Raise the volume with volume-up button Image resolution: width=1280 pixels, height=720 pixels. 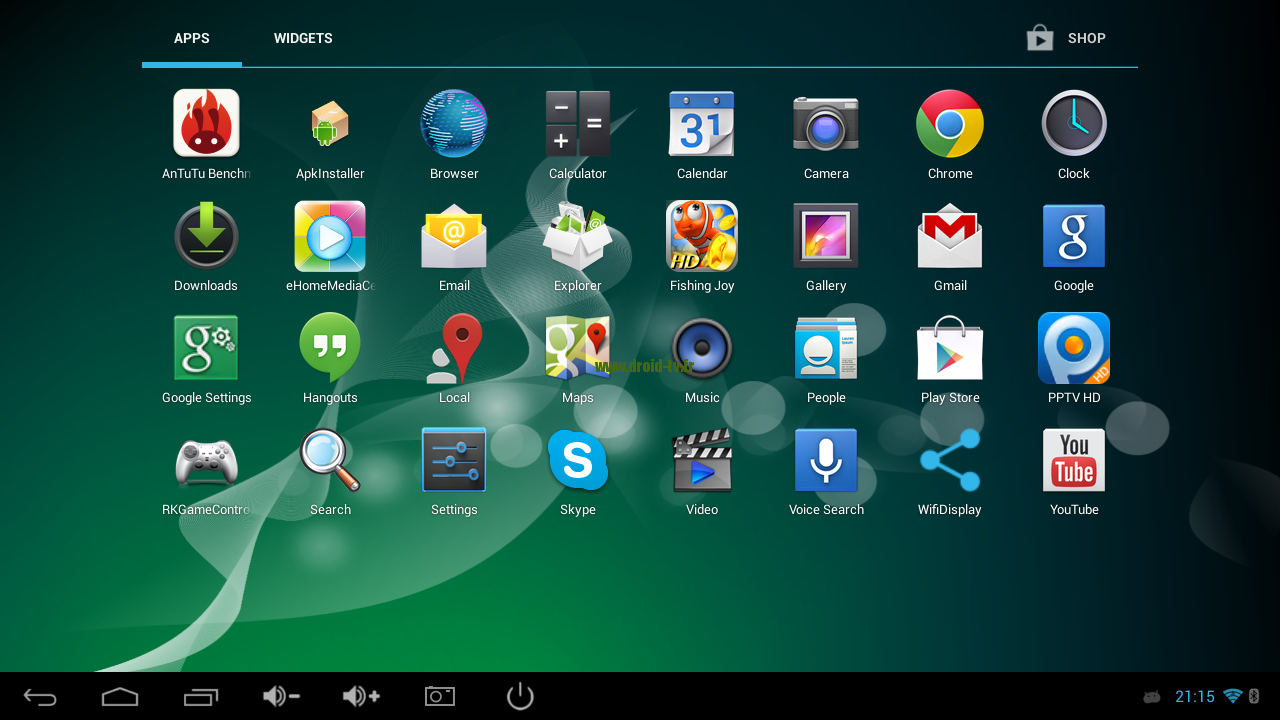click(361, 696)
